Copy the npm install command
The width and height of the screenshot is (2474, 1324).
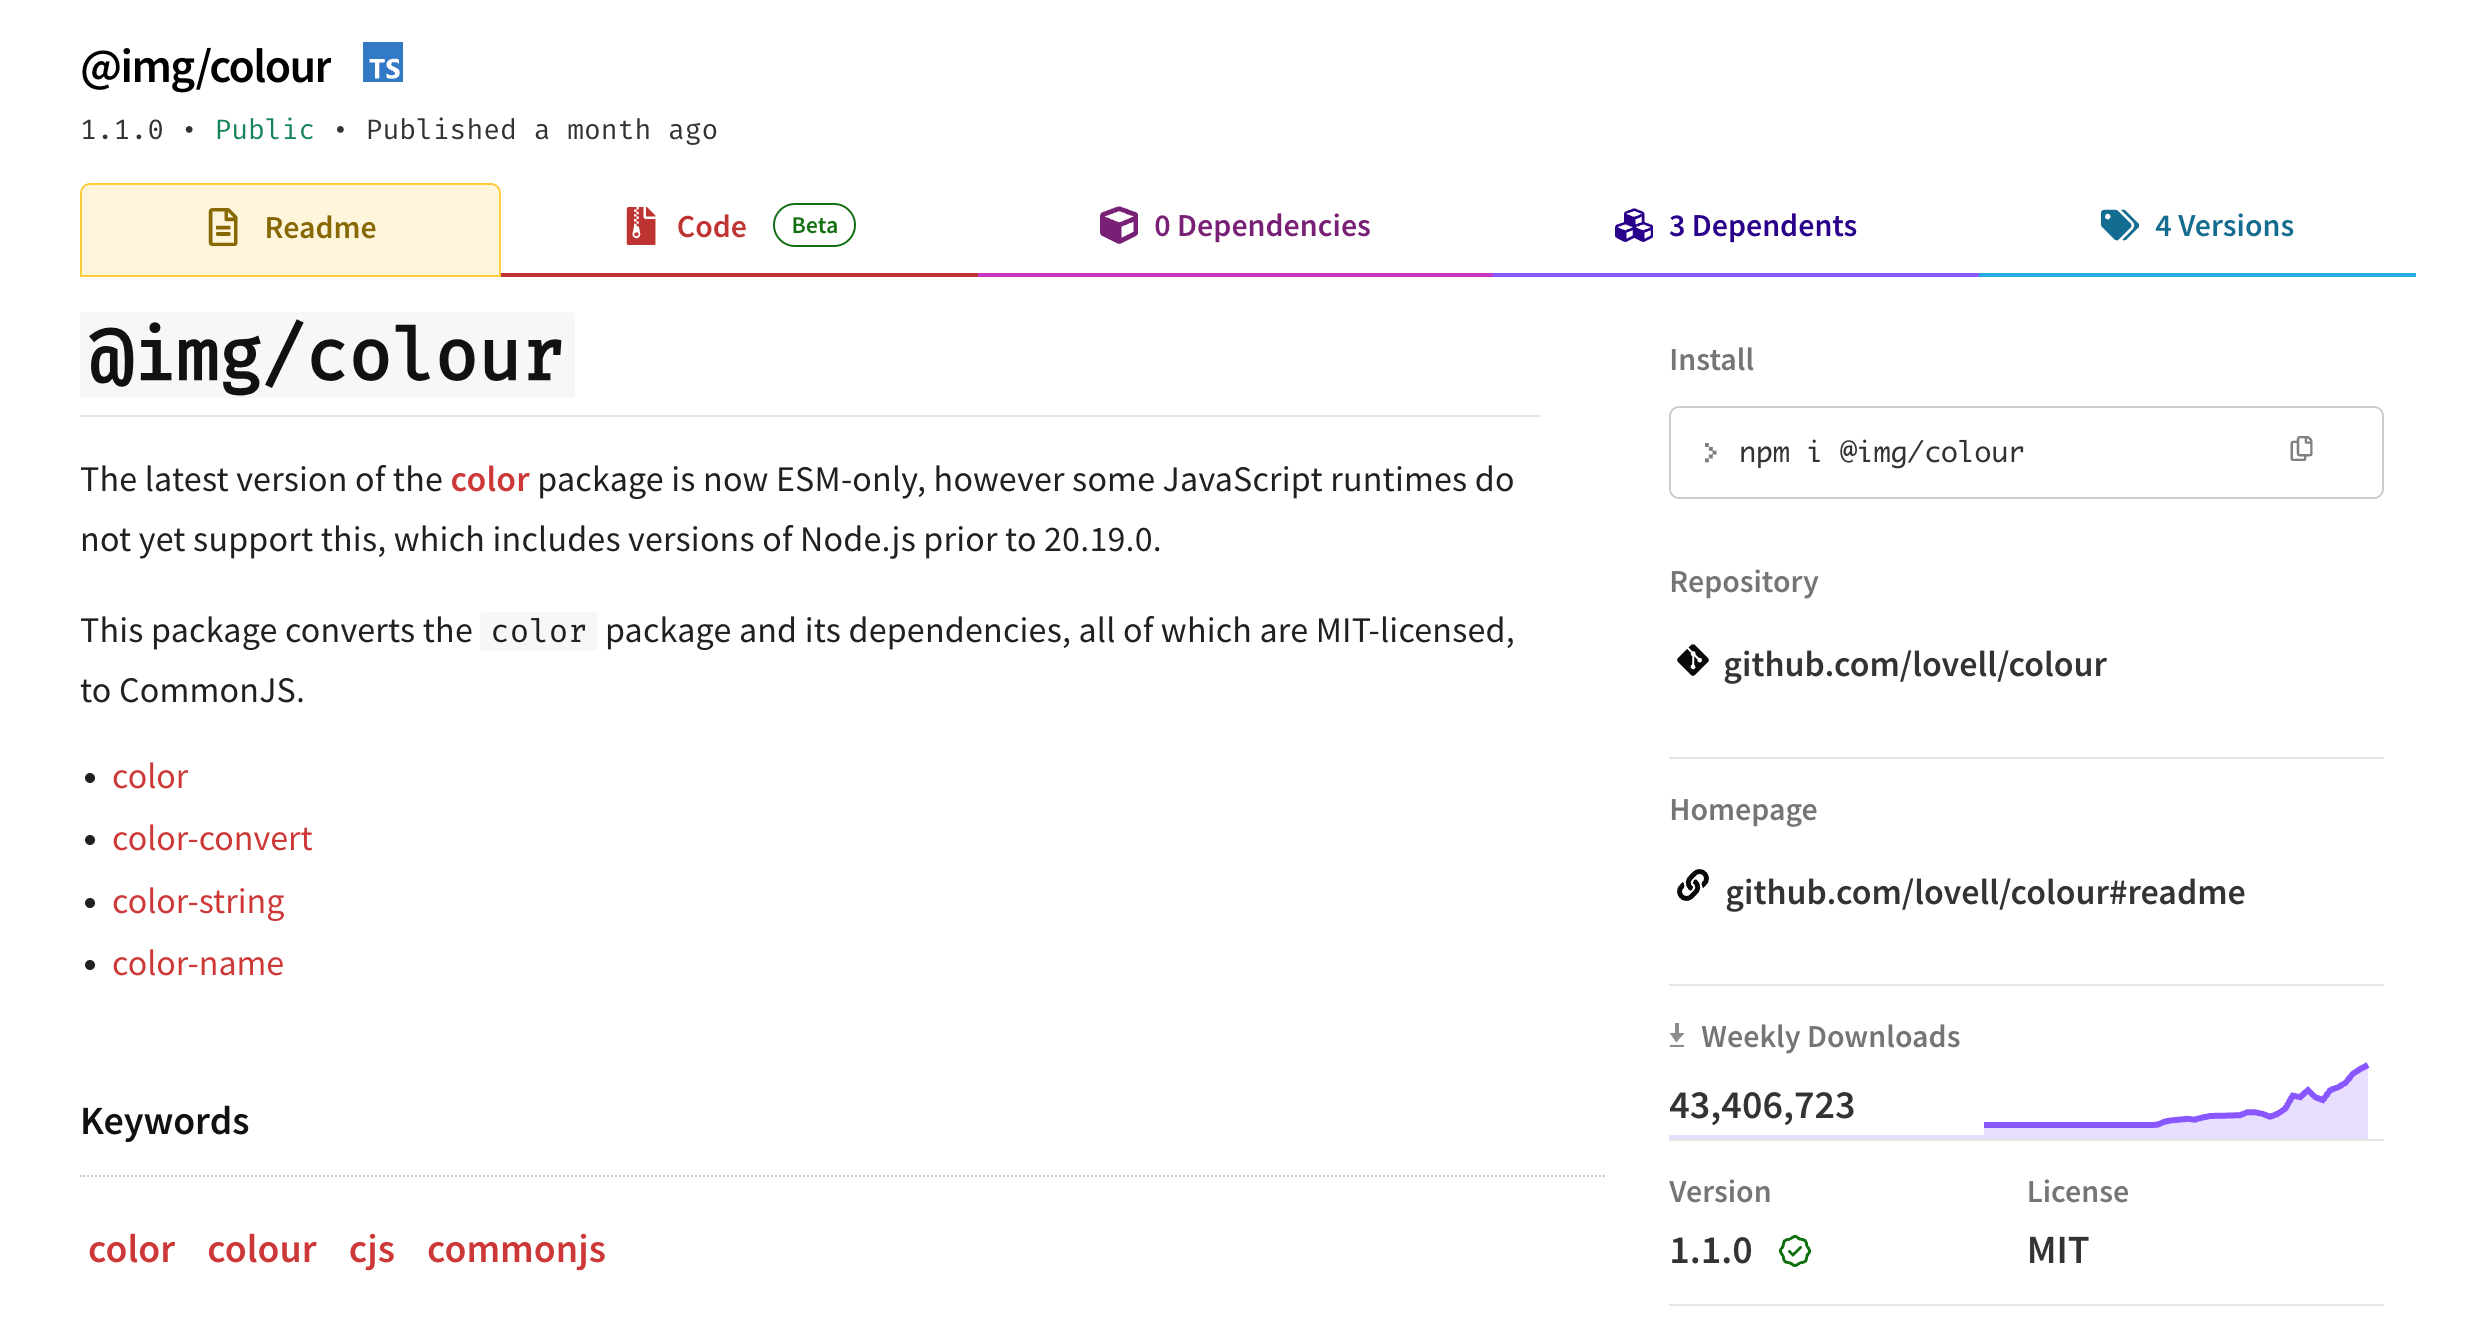pos(2301,449)
